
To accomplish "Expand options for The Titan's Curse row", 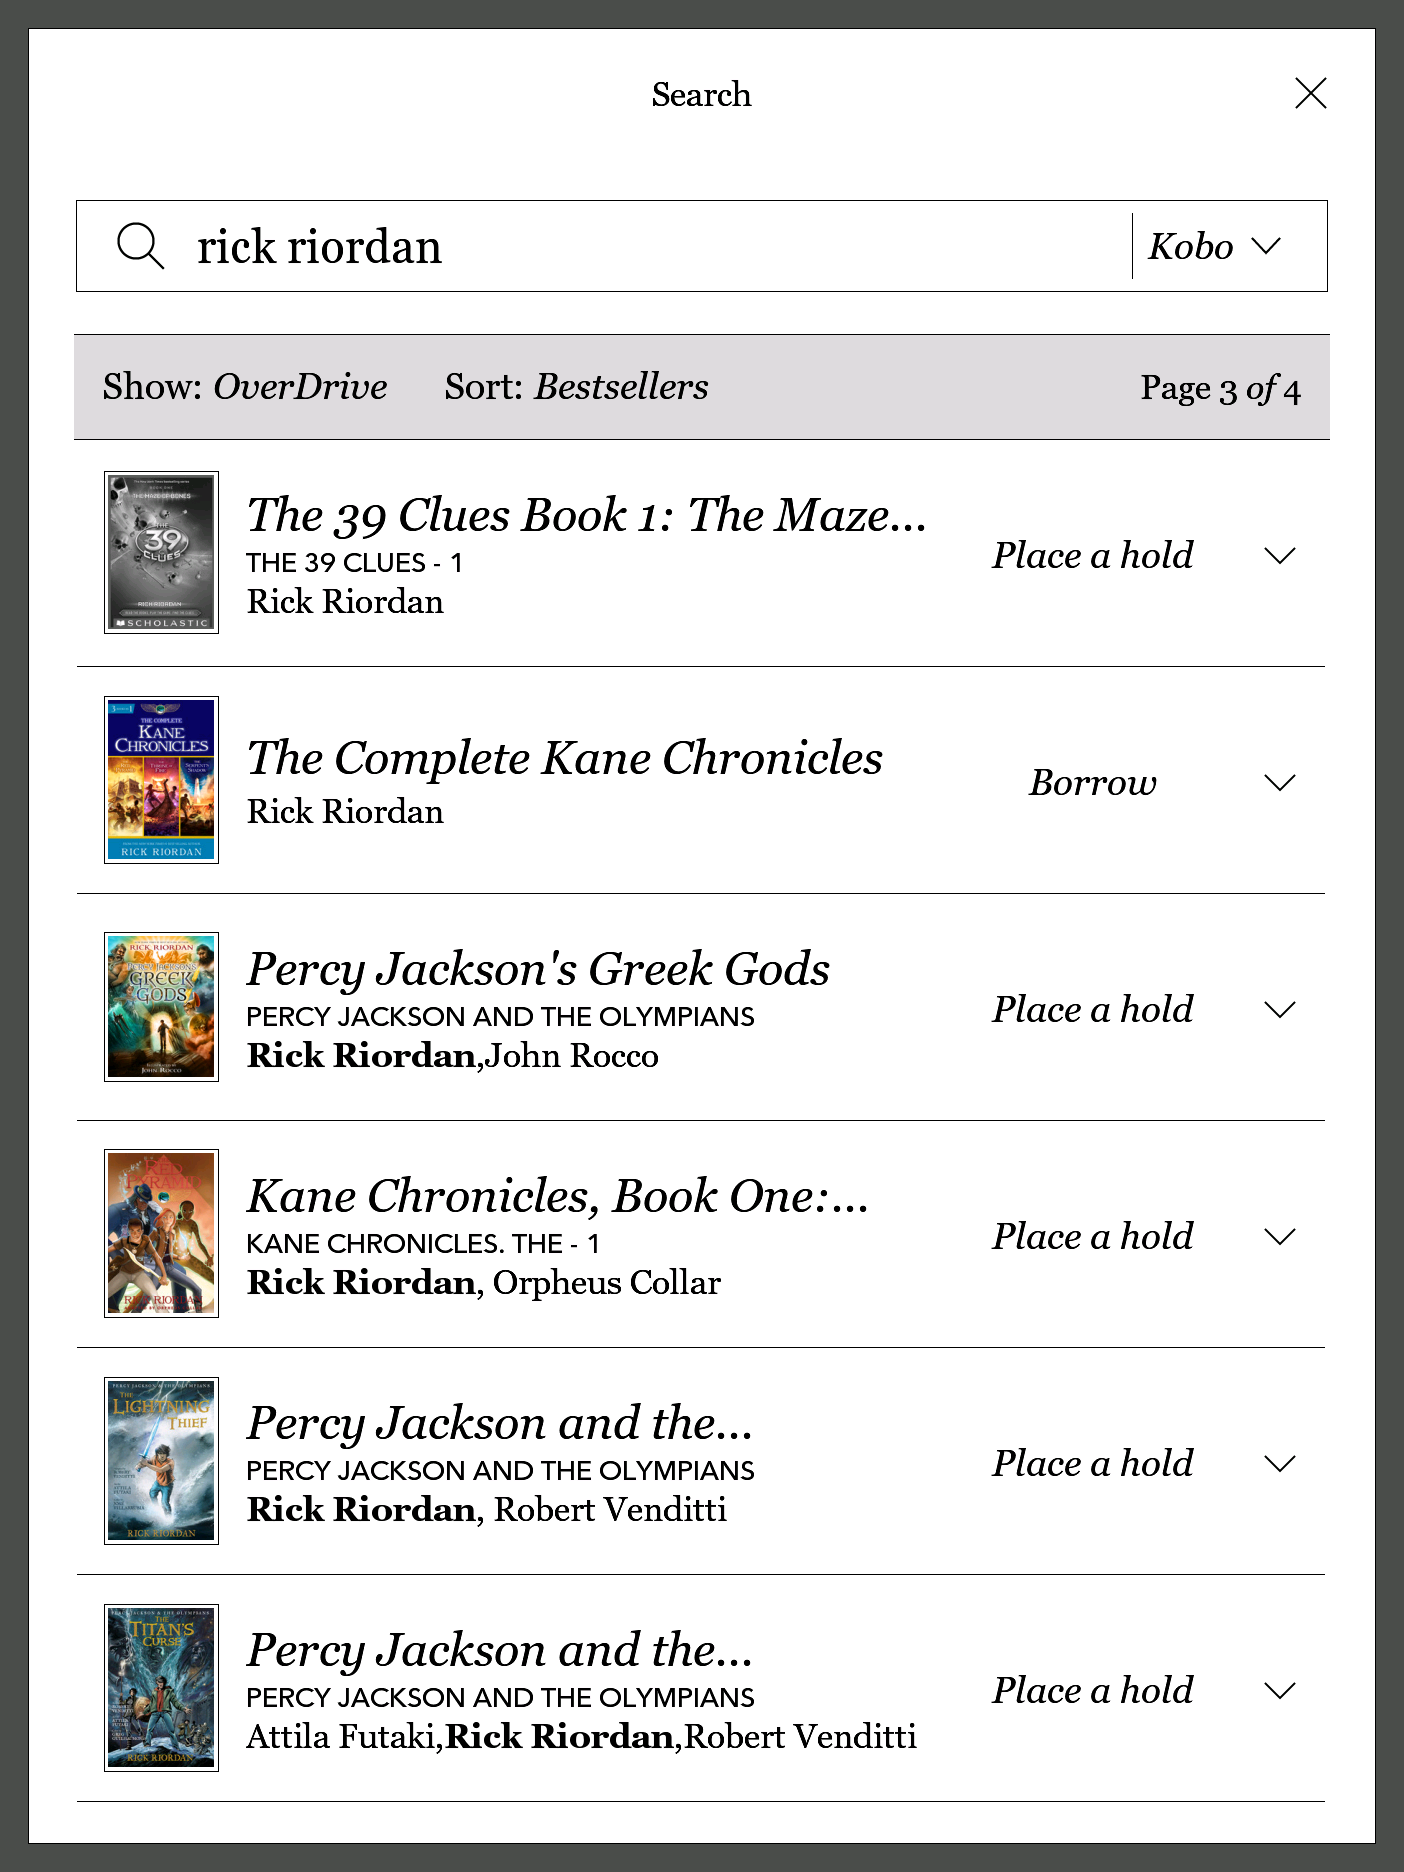I will click(x=1279, y=1690).
